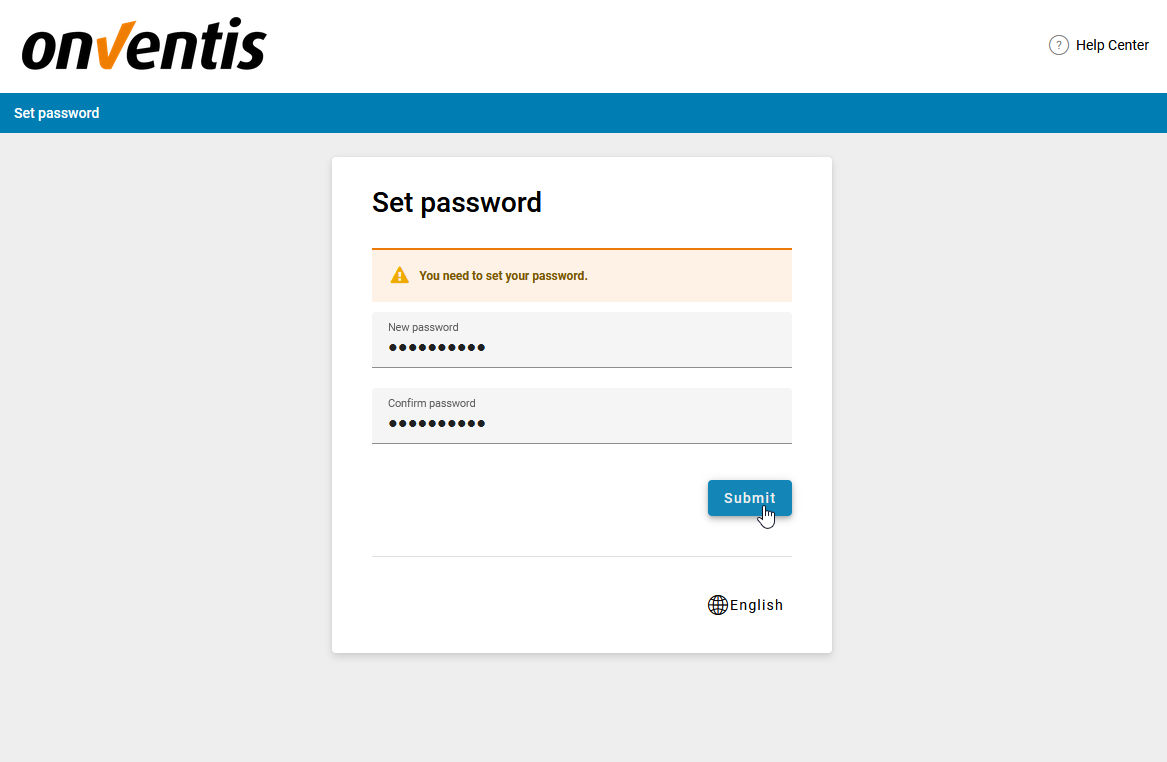
Task: Click the globe icon beside English
Action: click(x=717, y=604)
